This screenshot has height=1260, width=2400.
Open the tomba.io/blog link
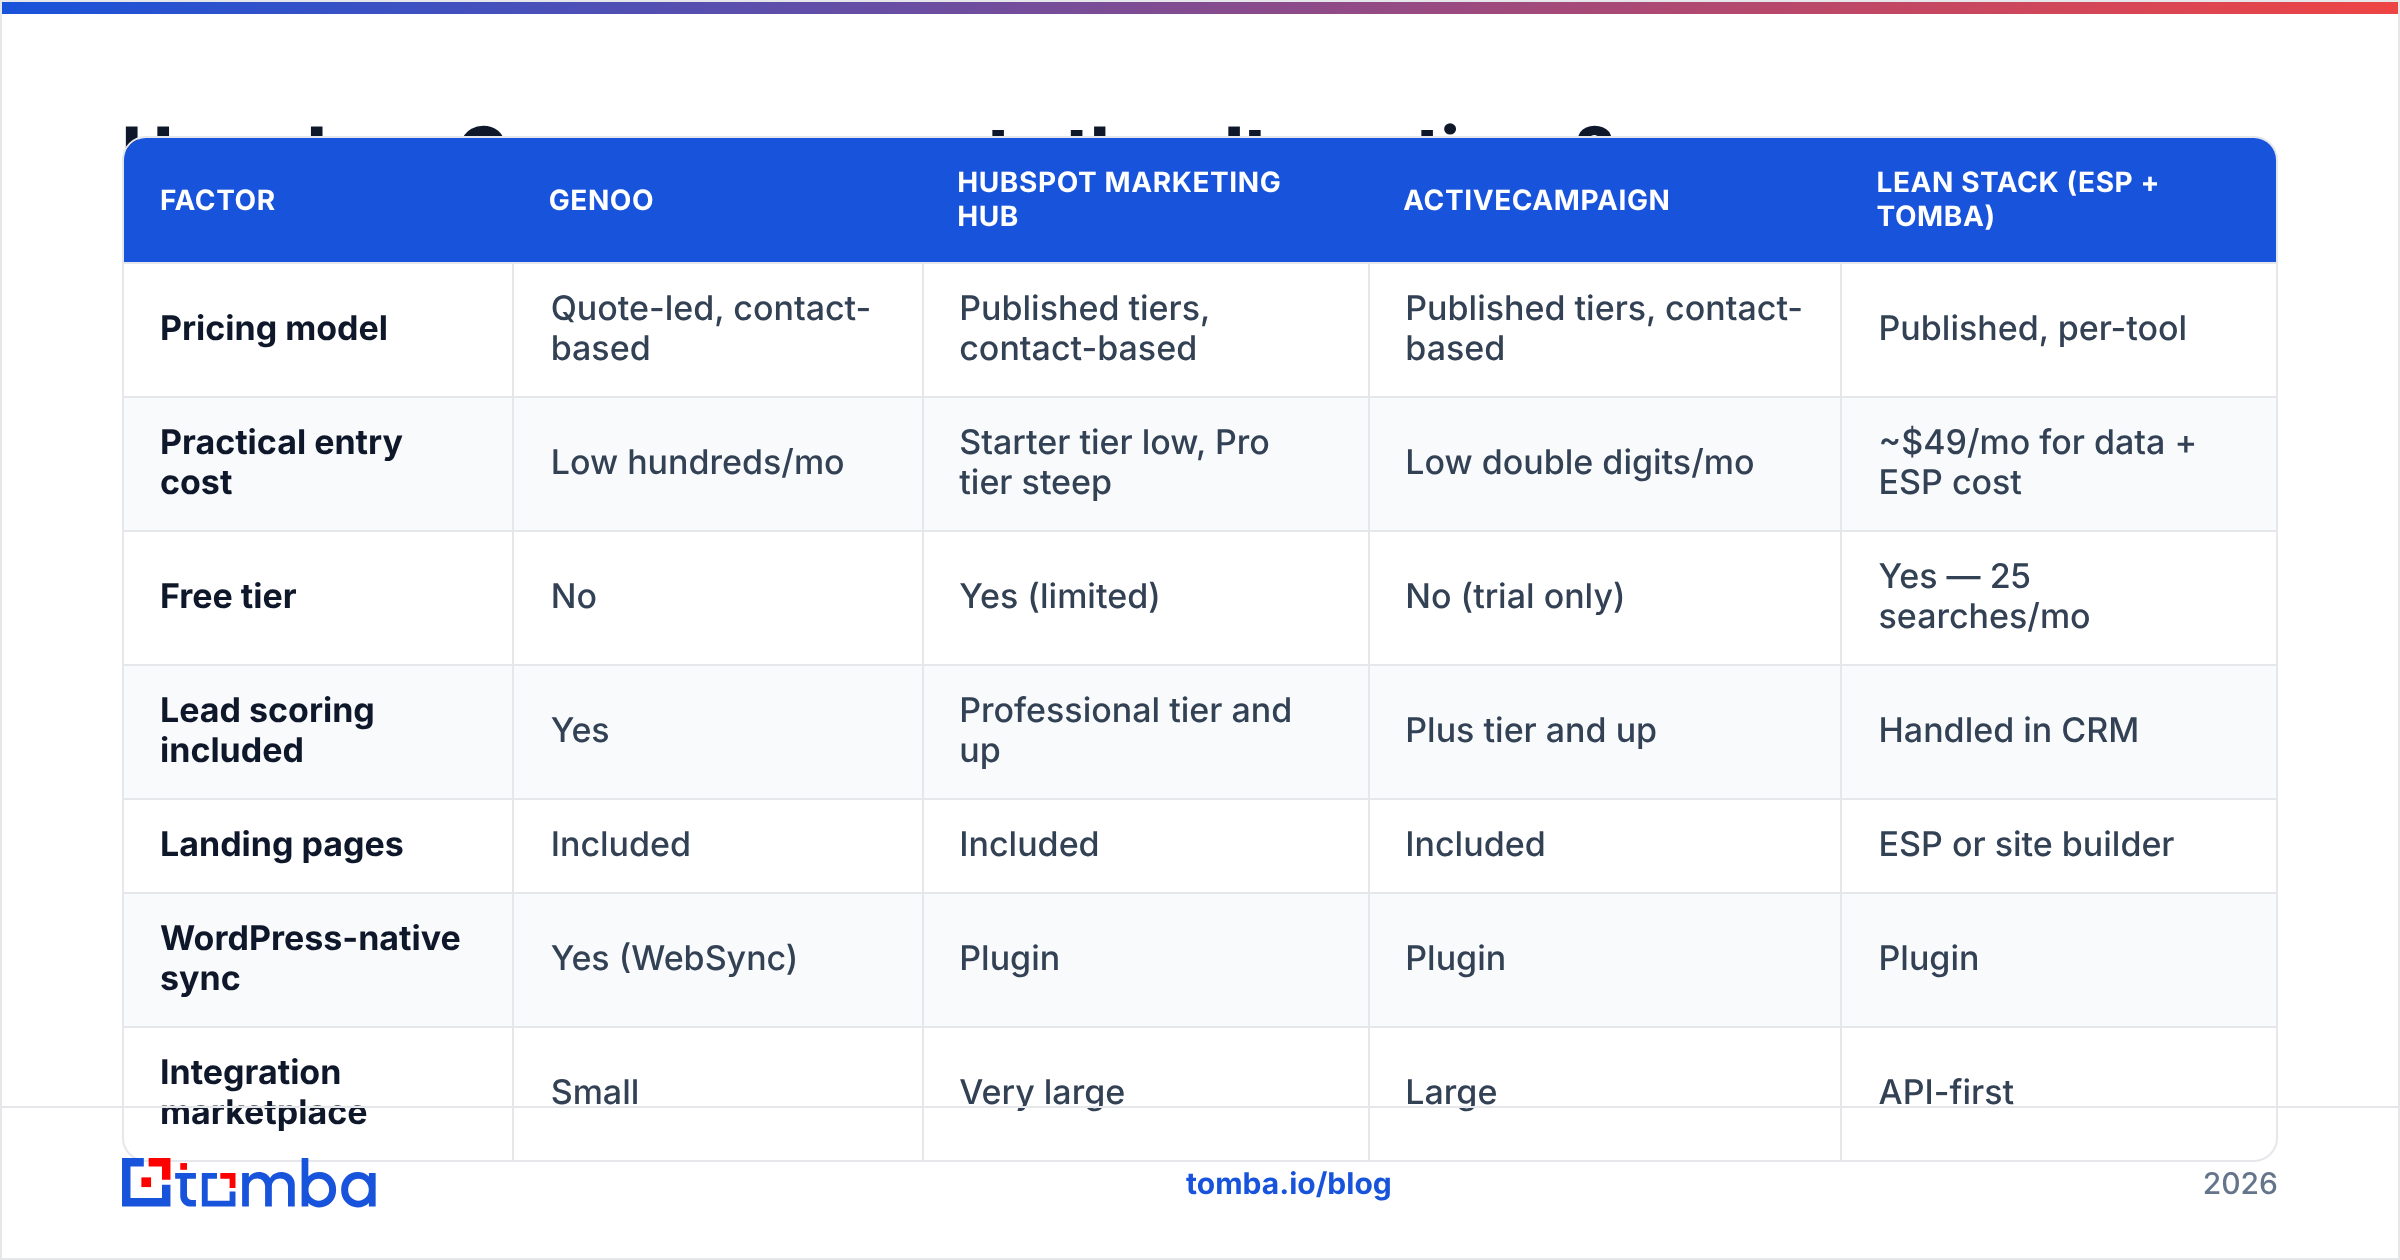click(x=1288, y=1184)
